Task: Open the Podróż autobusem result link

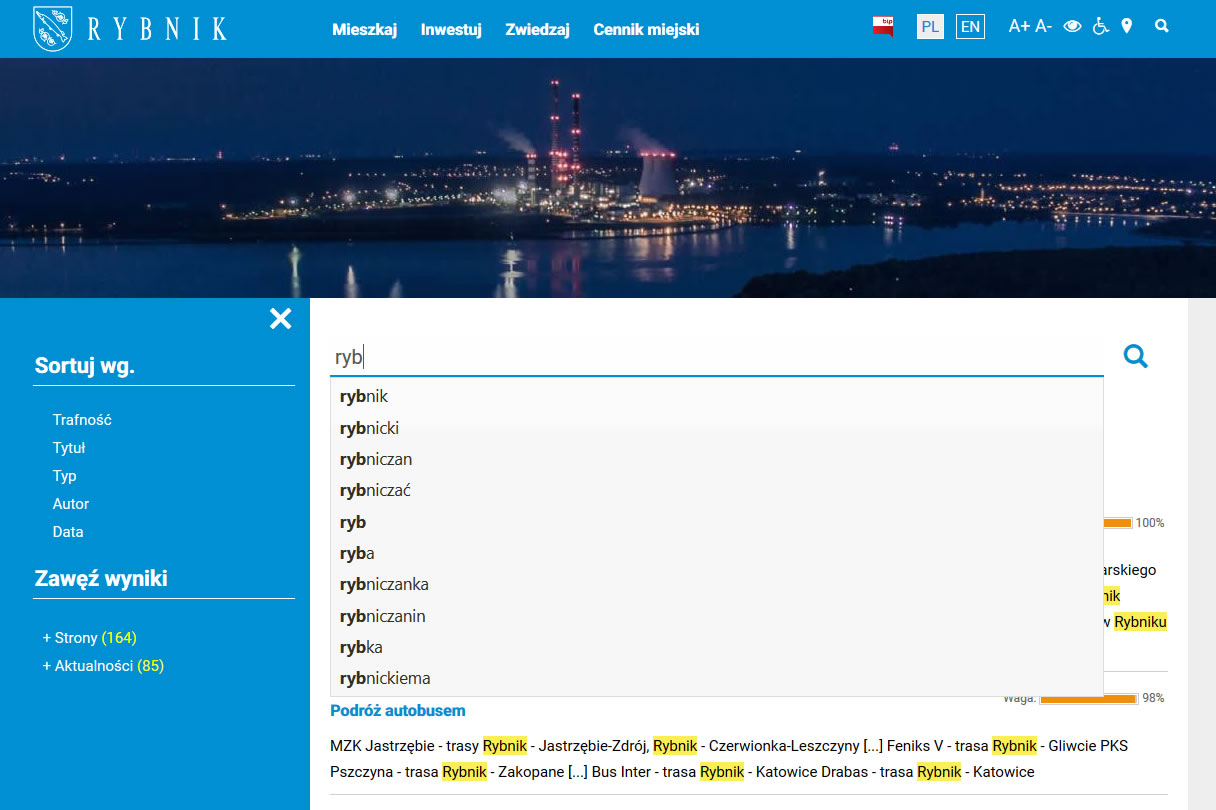Action: 397,710
